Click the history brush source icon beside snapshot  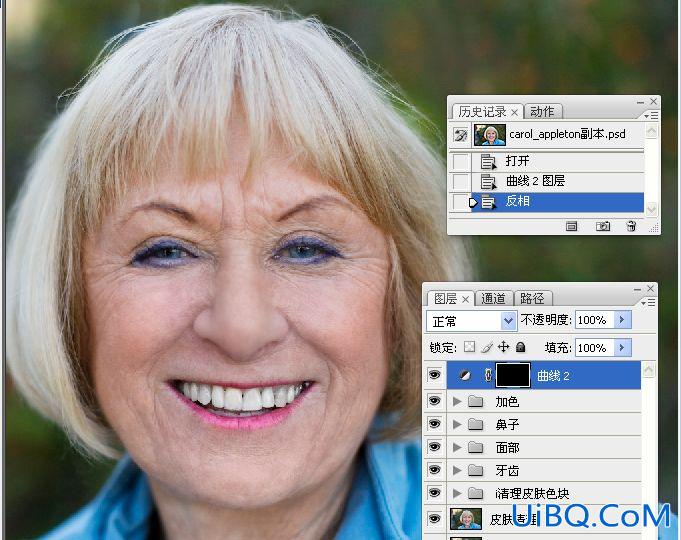coord(460,135)
